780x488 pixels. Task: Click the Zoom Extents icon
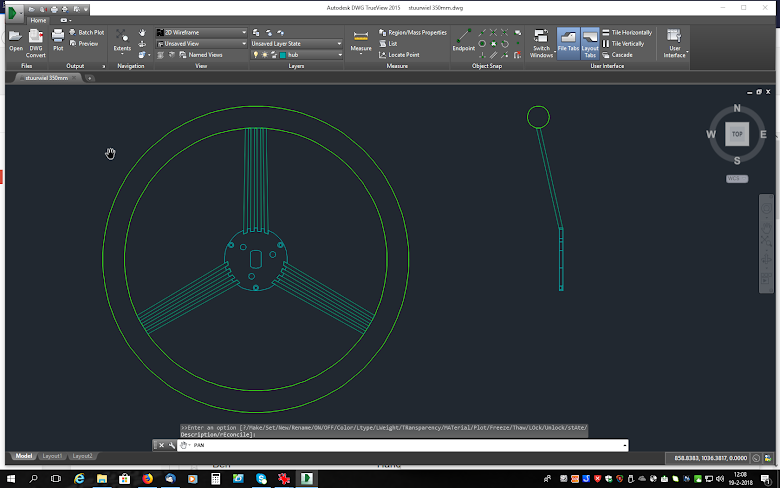coord(122,36)
